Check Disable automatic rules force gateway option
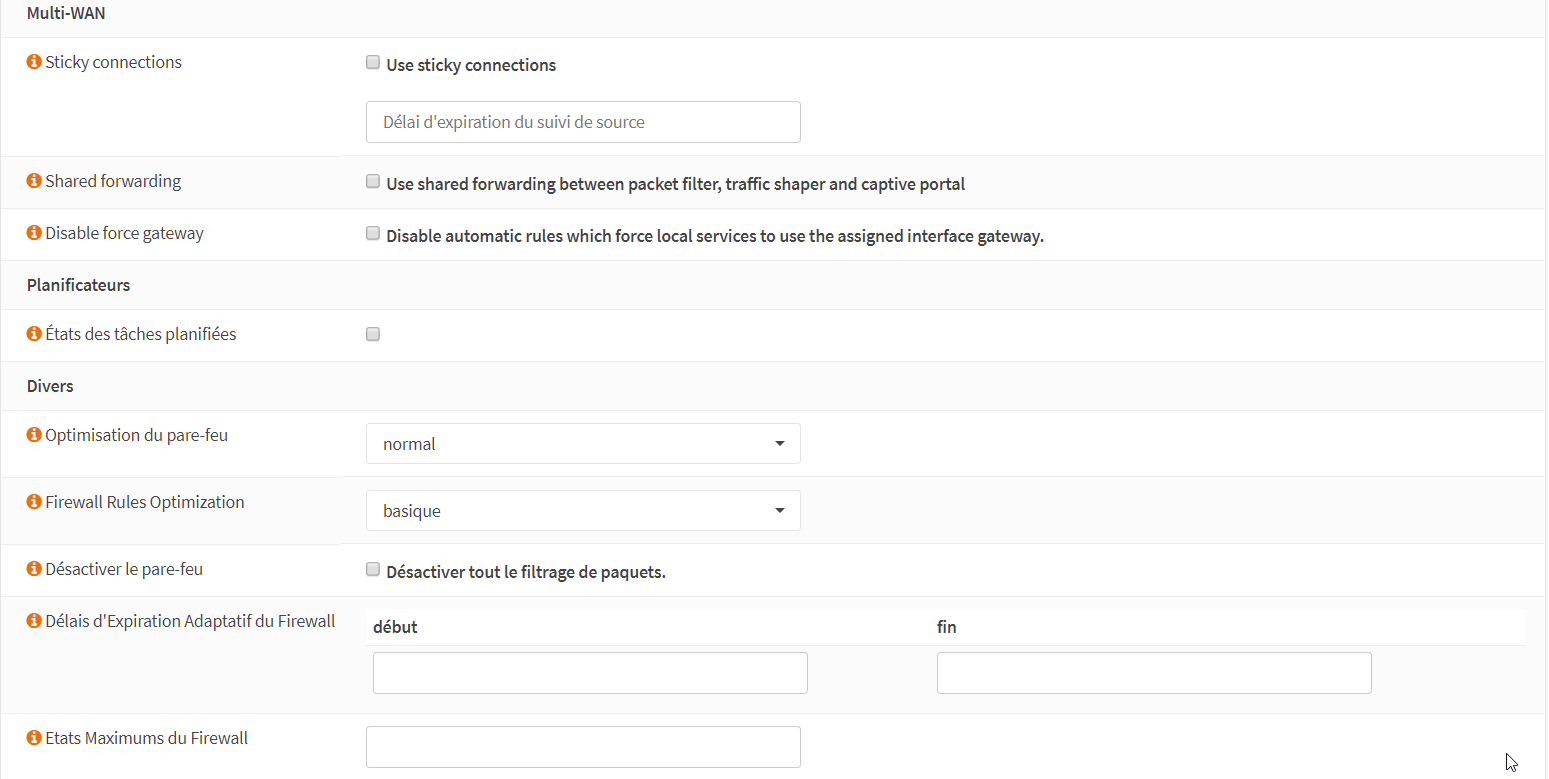 373,234
